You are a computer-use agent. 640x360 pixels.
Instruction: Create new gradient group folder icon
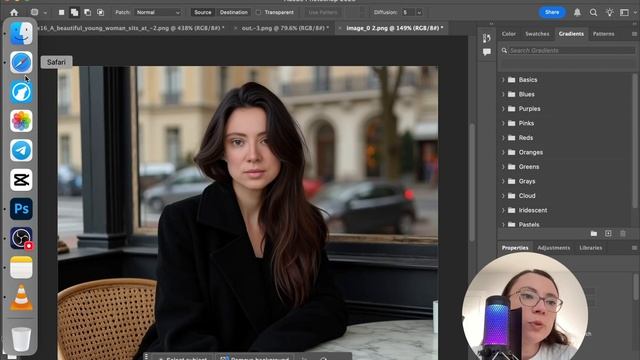click(594, 233)
